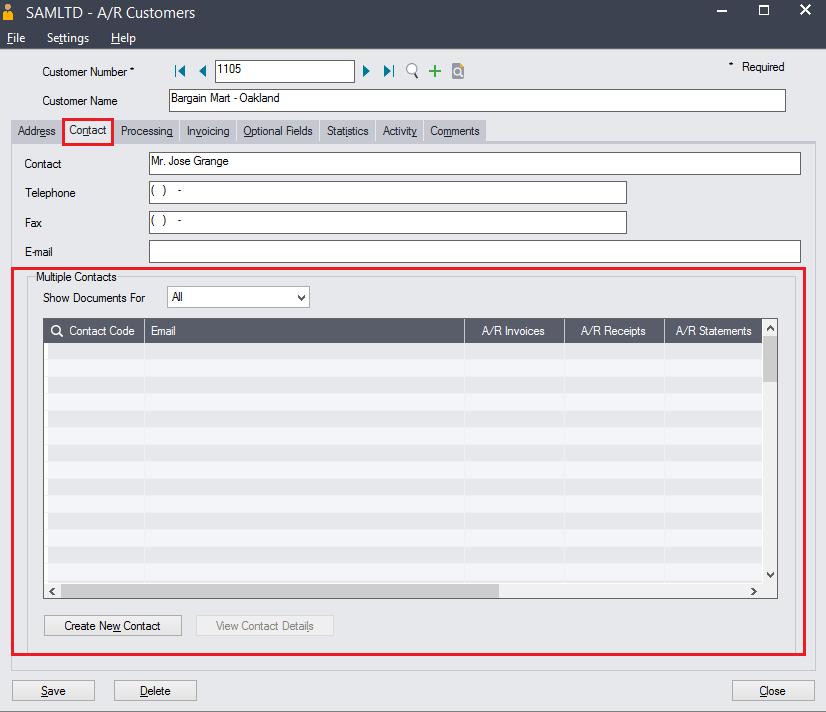This screenshot has height=712, width=826.
Task: Open the customer inquiry icon beside plus
Action: [458, 71]
